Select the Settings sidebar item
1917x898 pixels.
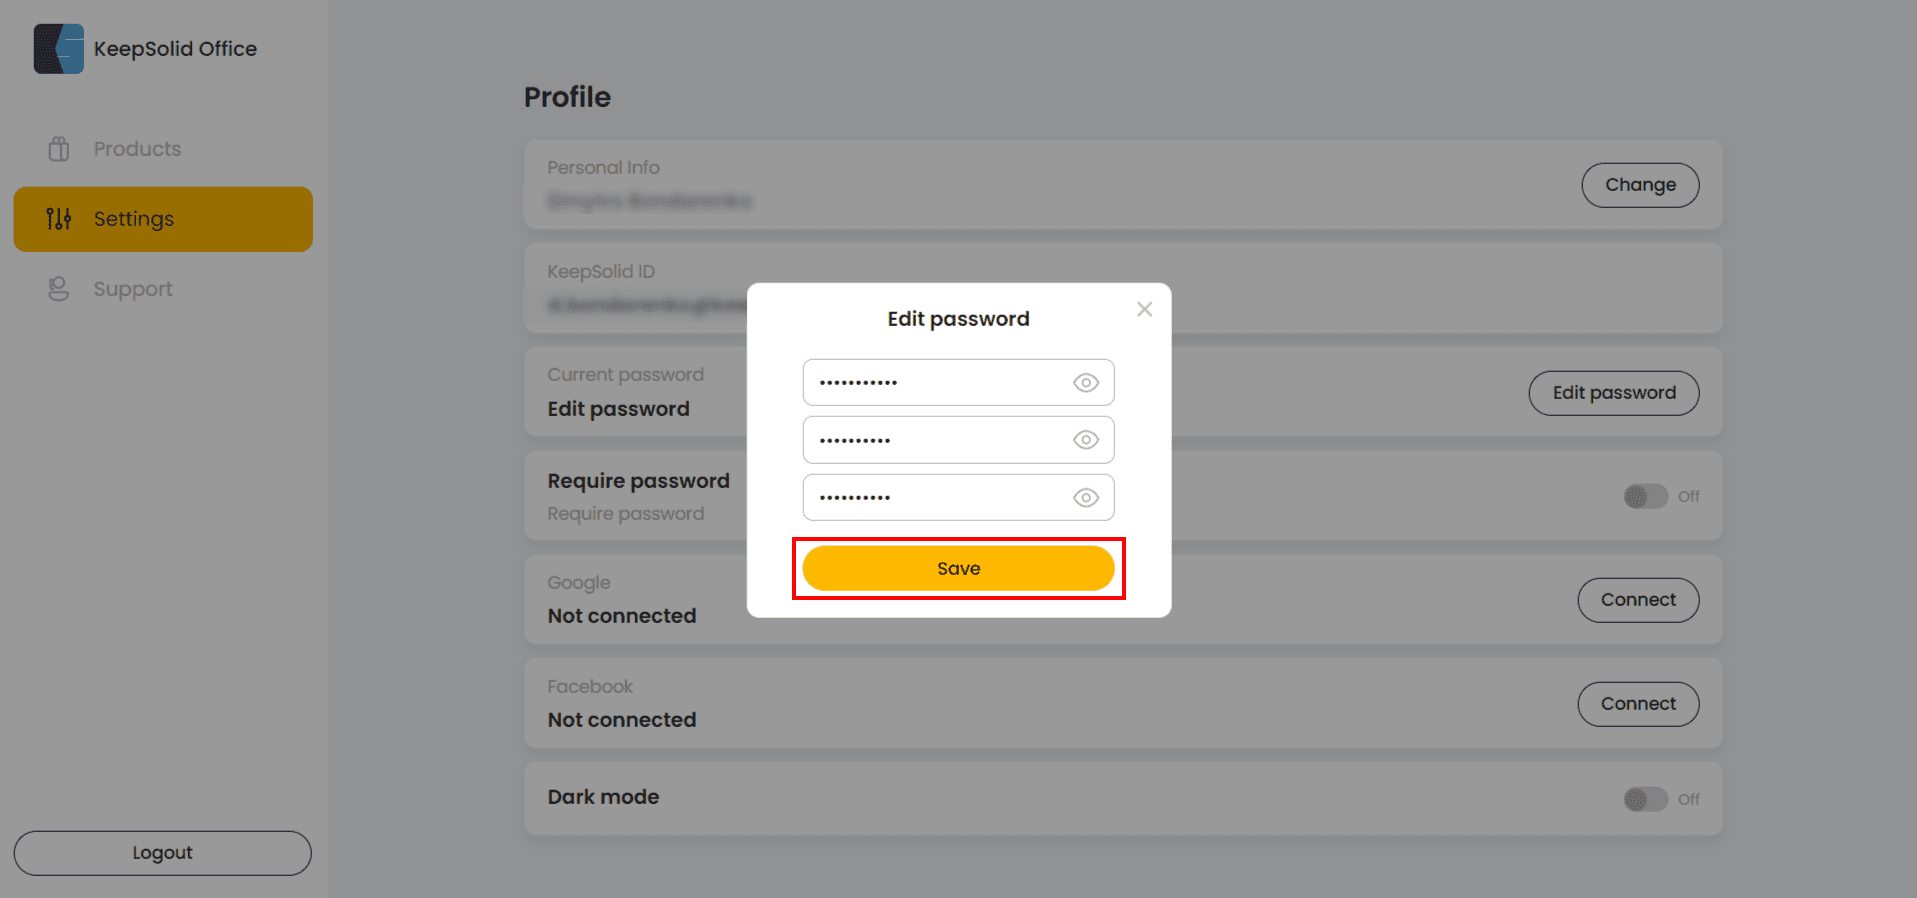point(163,219)
